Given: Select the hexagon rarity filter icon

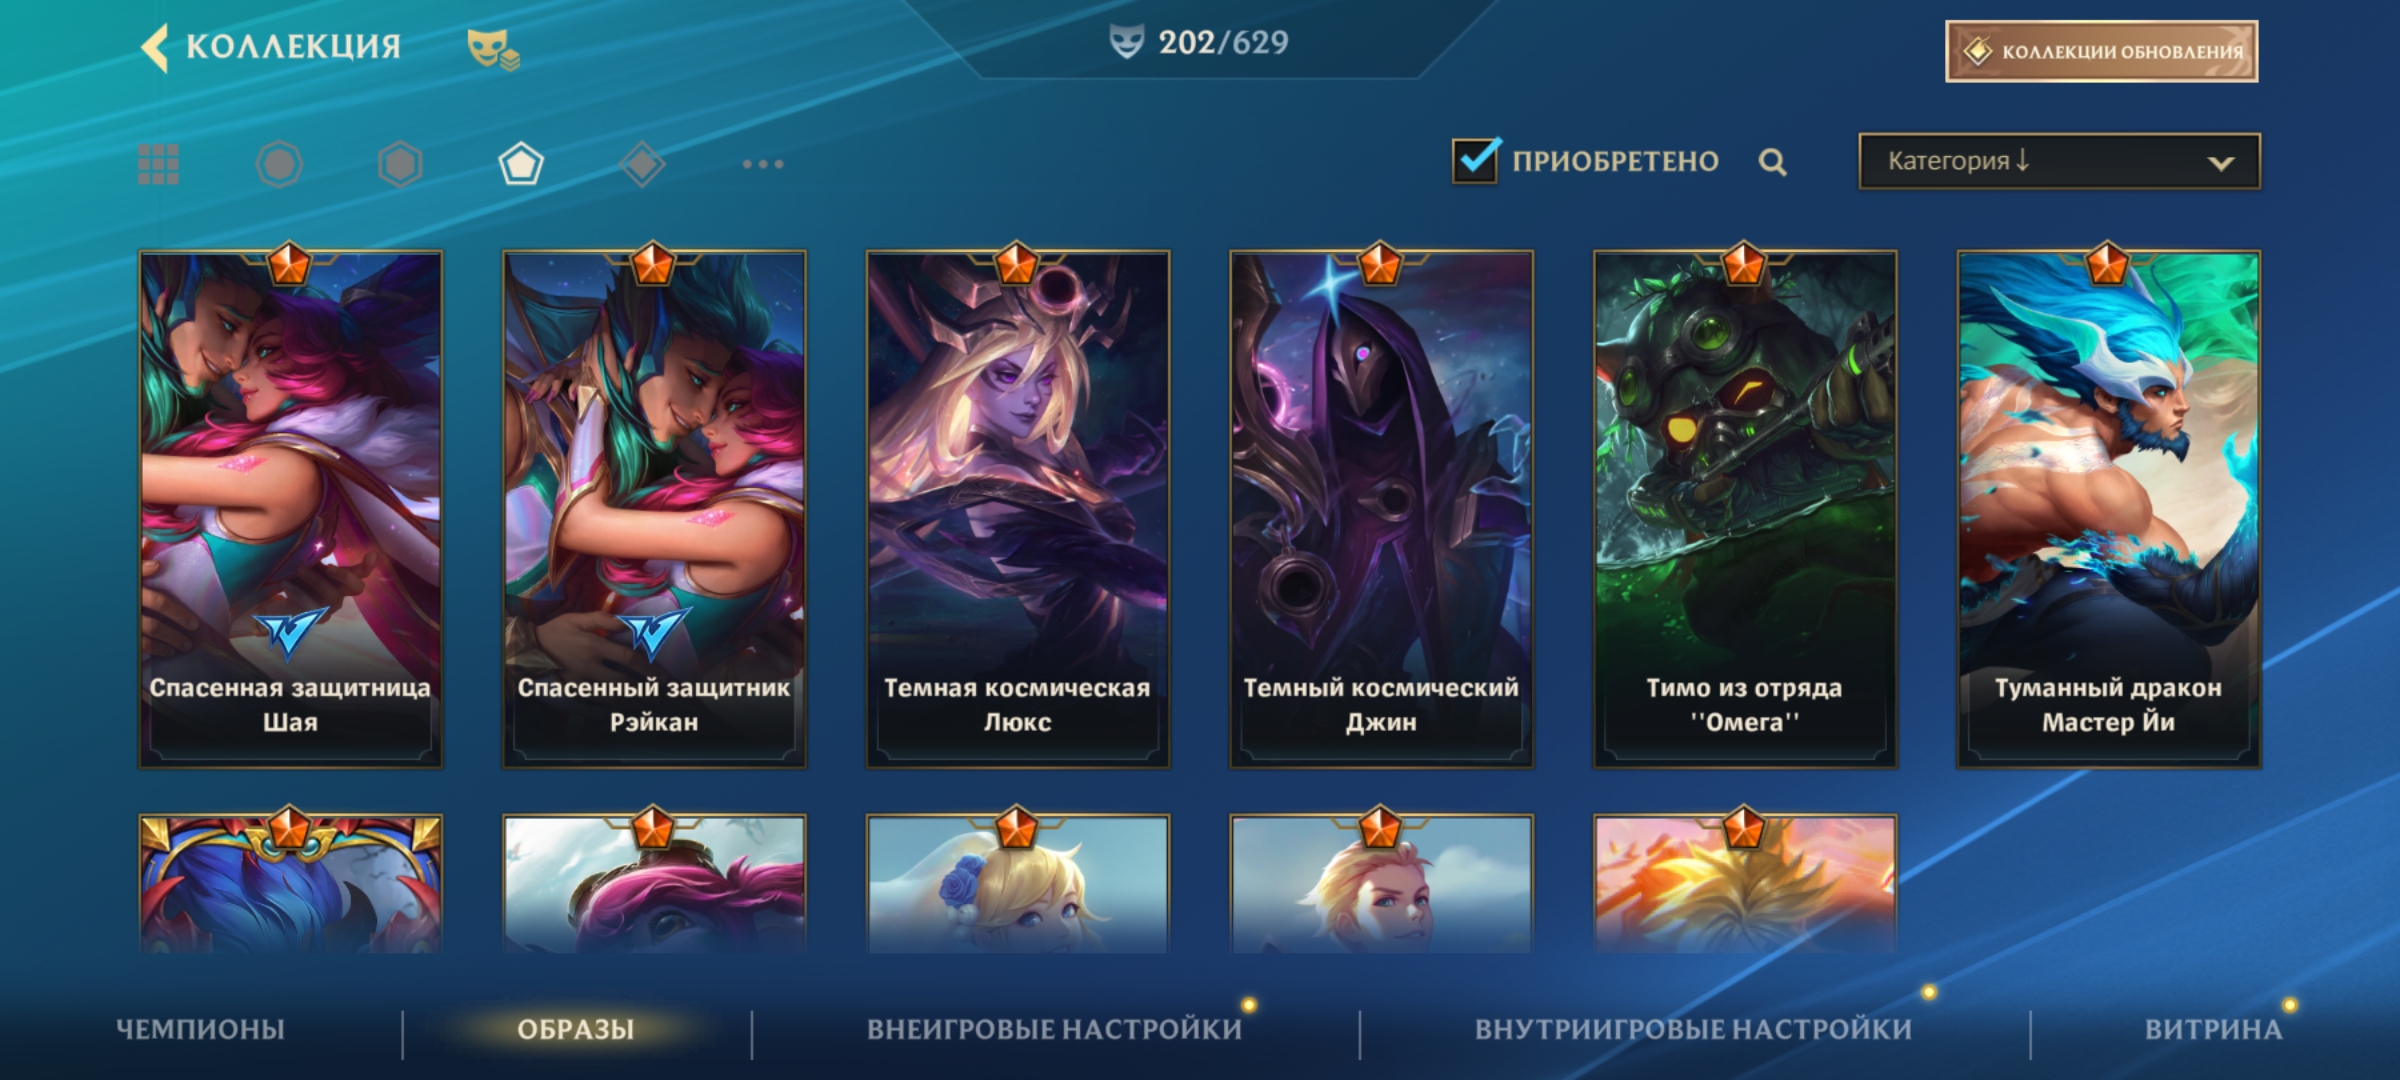Looking at the screenshot, I should 400,164.
